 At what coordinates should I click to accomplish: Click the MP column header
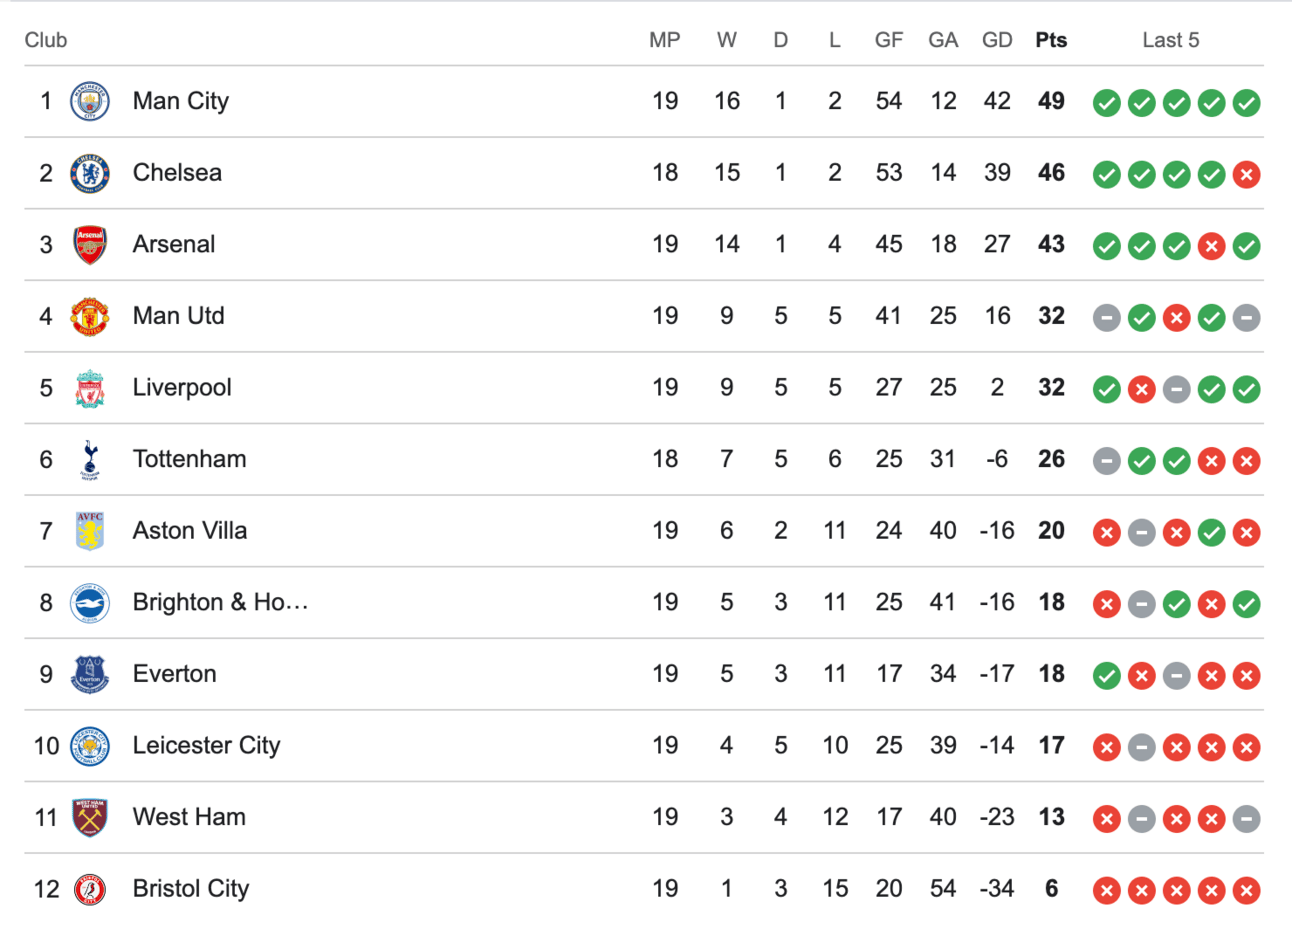pyautogui.click(x=664, y=40)
